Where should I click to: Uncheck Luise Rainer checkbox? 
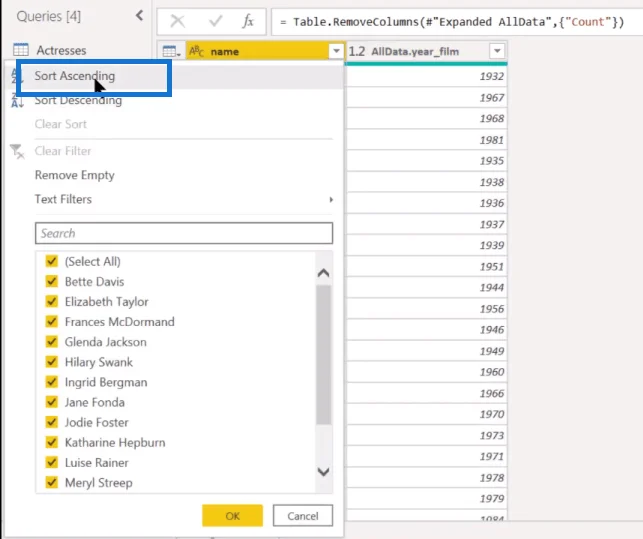tap(52, 462)
